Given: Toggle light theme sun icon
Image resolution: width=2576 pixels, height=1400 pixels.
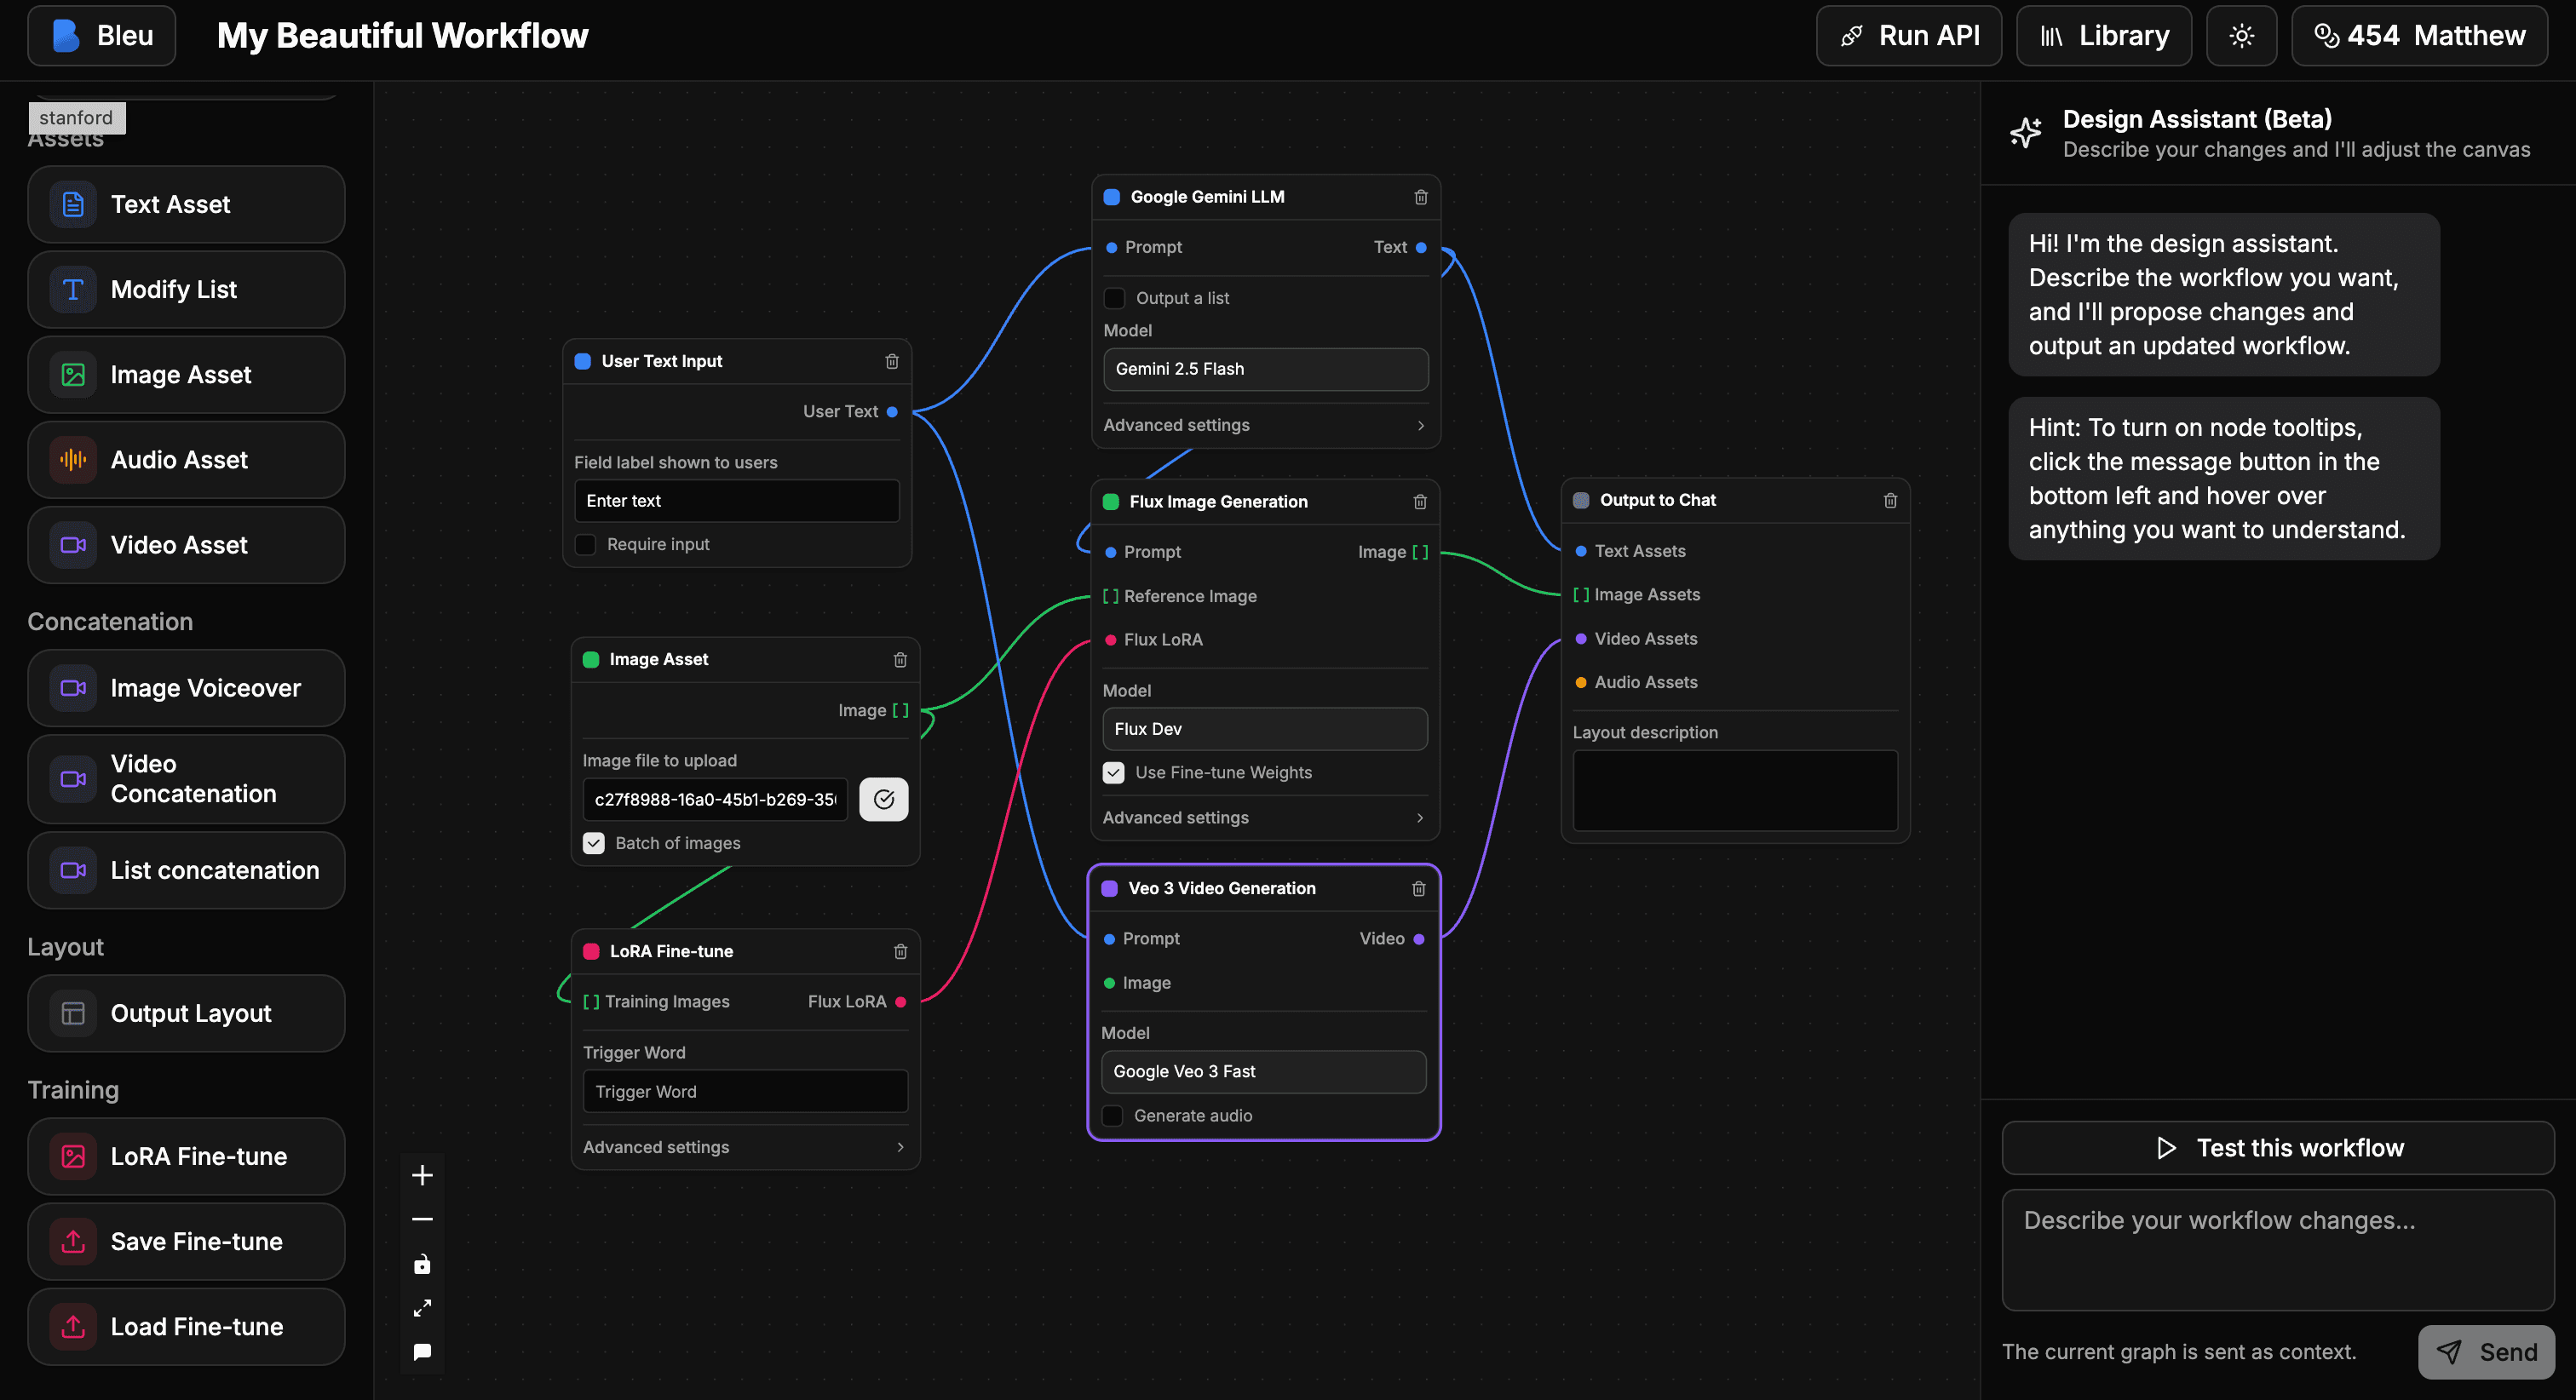Looking at the screenshot, I should tap(2241, 36).
